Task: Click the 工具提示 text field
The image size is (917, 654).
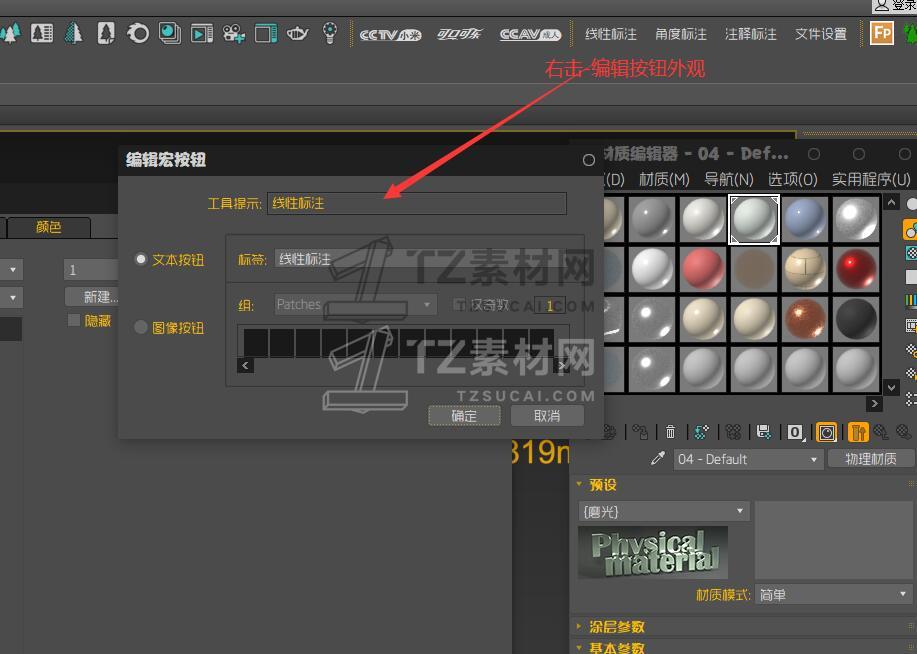Action: [417, 203]
